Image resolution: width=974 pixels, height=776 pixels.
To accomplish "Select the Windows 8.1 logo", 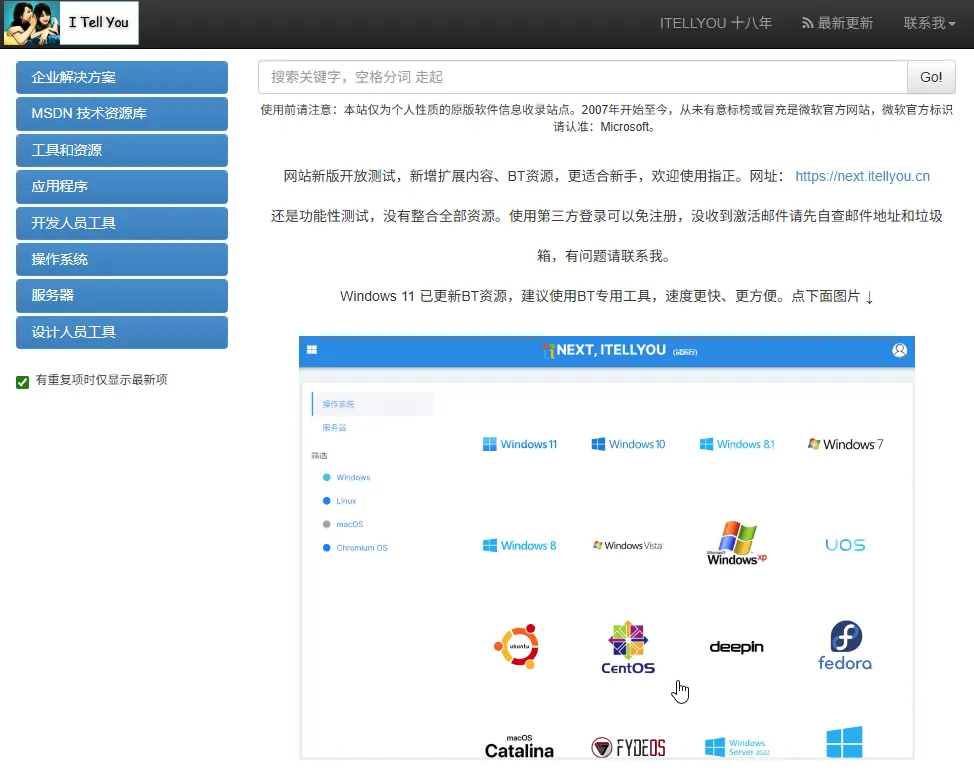I will tap(737, 444).
